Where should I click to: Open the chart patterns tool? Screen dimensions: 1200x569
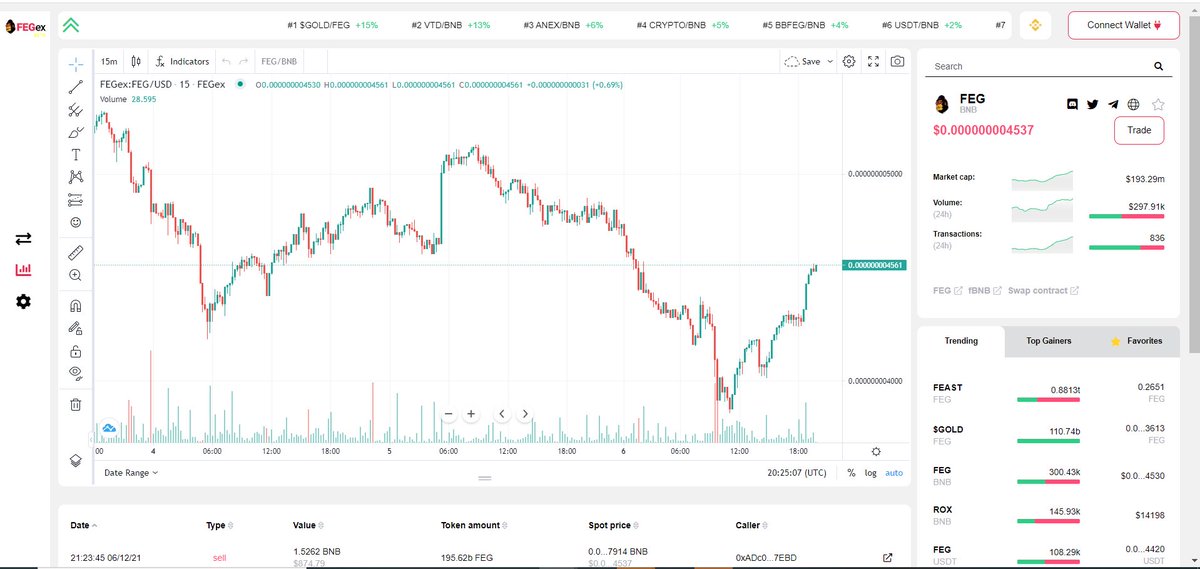point(75,176)
